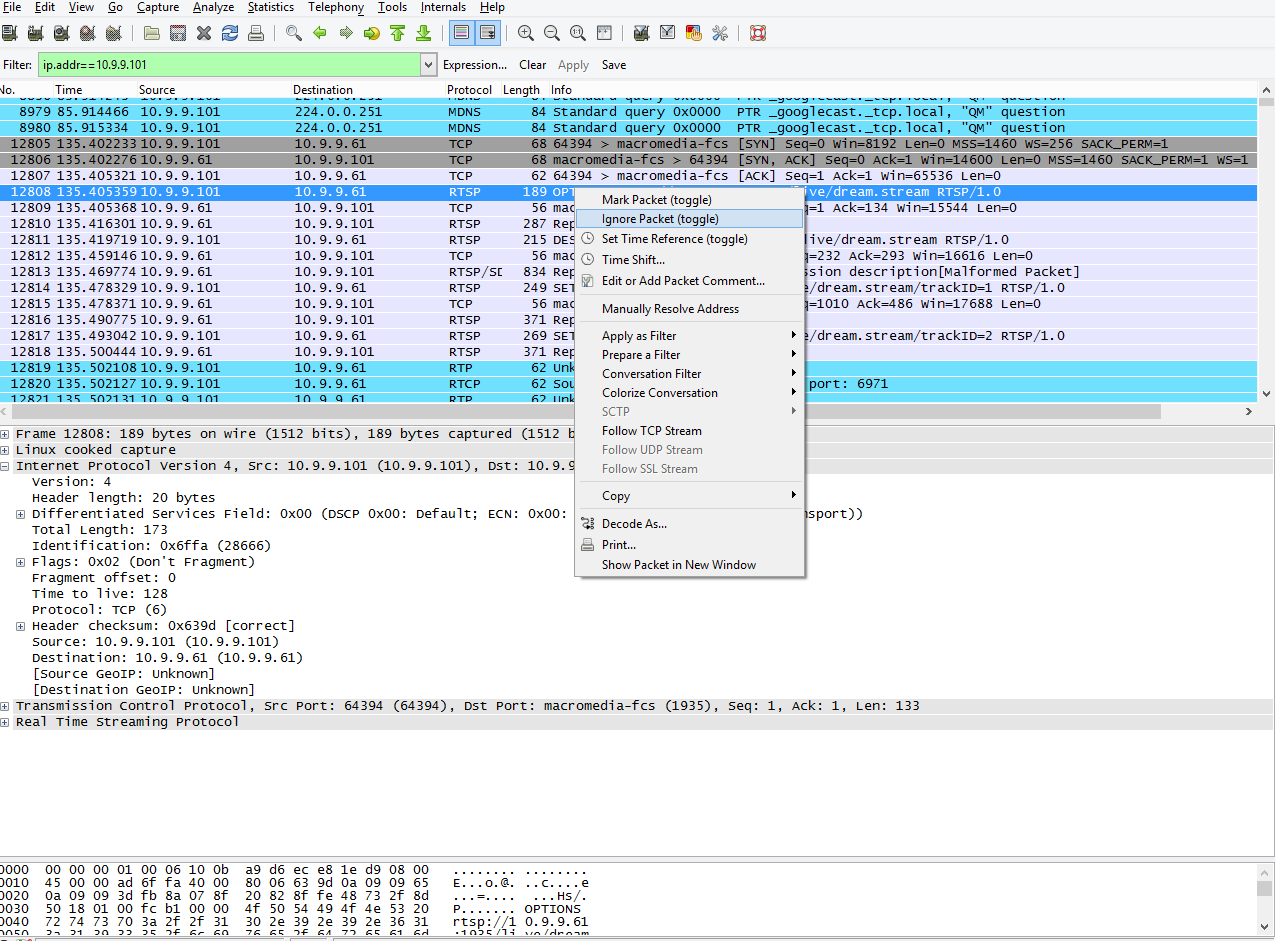
Task: Open the Coloring rules icon
Action: tap(694, 33)
